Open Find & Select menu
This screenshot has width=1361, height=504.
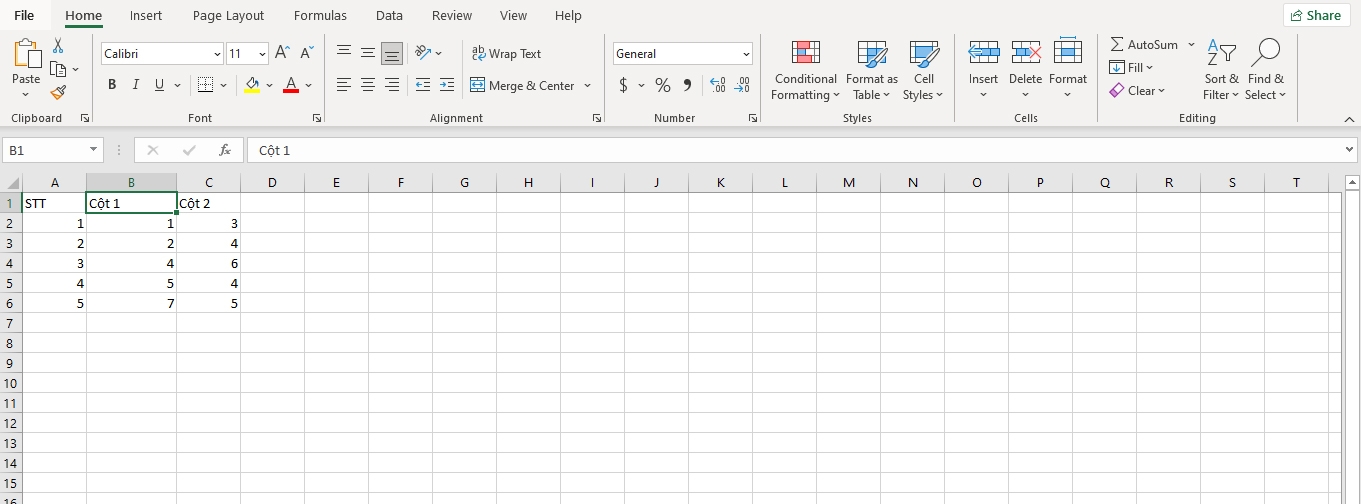1265,70
